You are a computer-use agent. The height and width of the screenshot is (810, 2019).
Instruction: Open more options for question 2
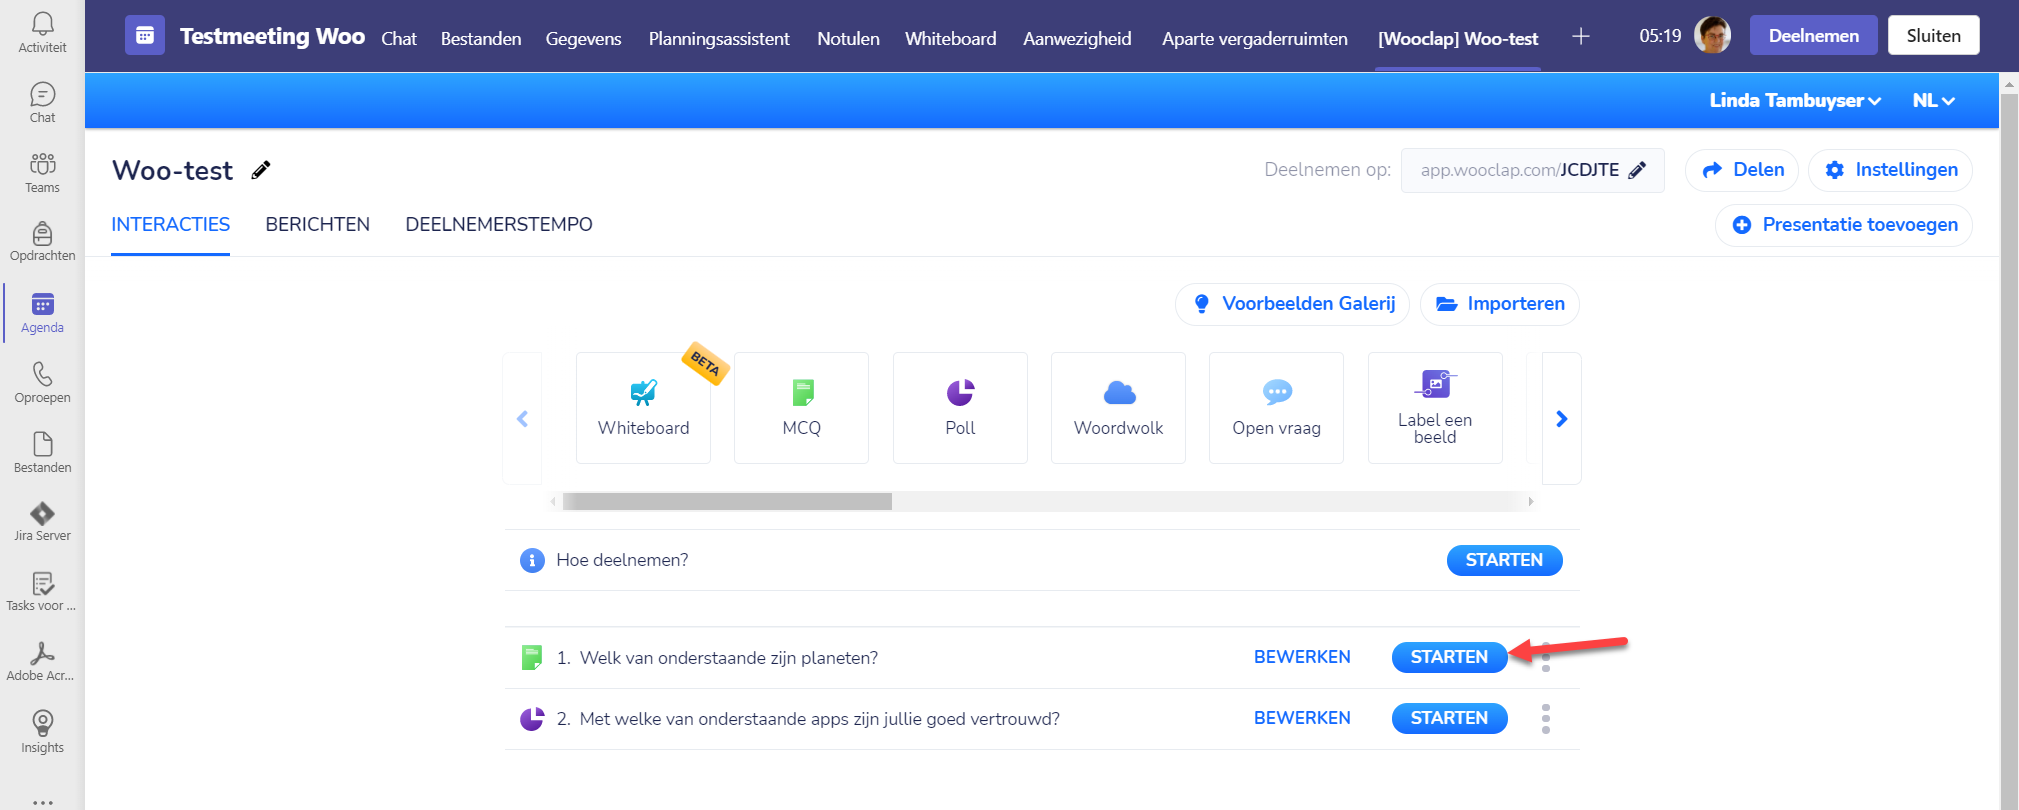point(1546,718)
